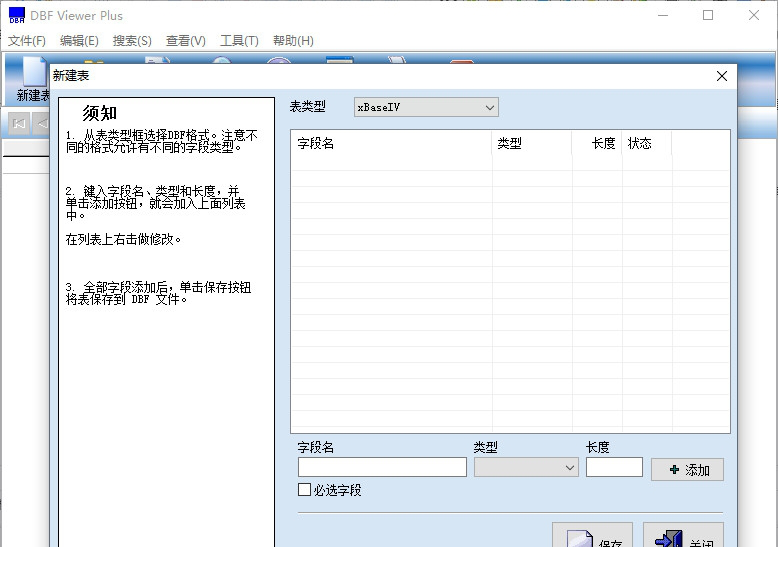Open the 查看(V) menu
The height and width of the screenshot is (568, 778).
coord(186,41)
